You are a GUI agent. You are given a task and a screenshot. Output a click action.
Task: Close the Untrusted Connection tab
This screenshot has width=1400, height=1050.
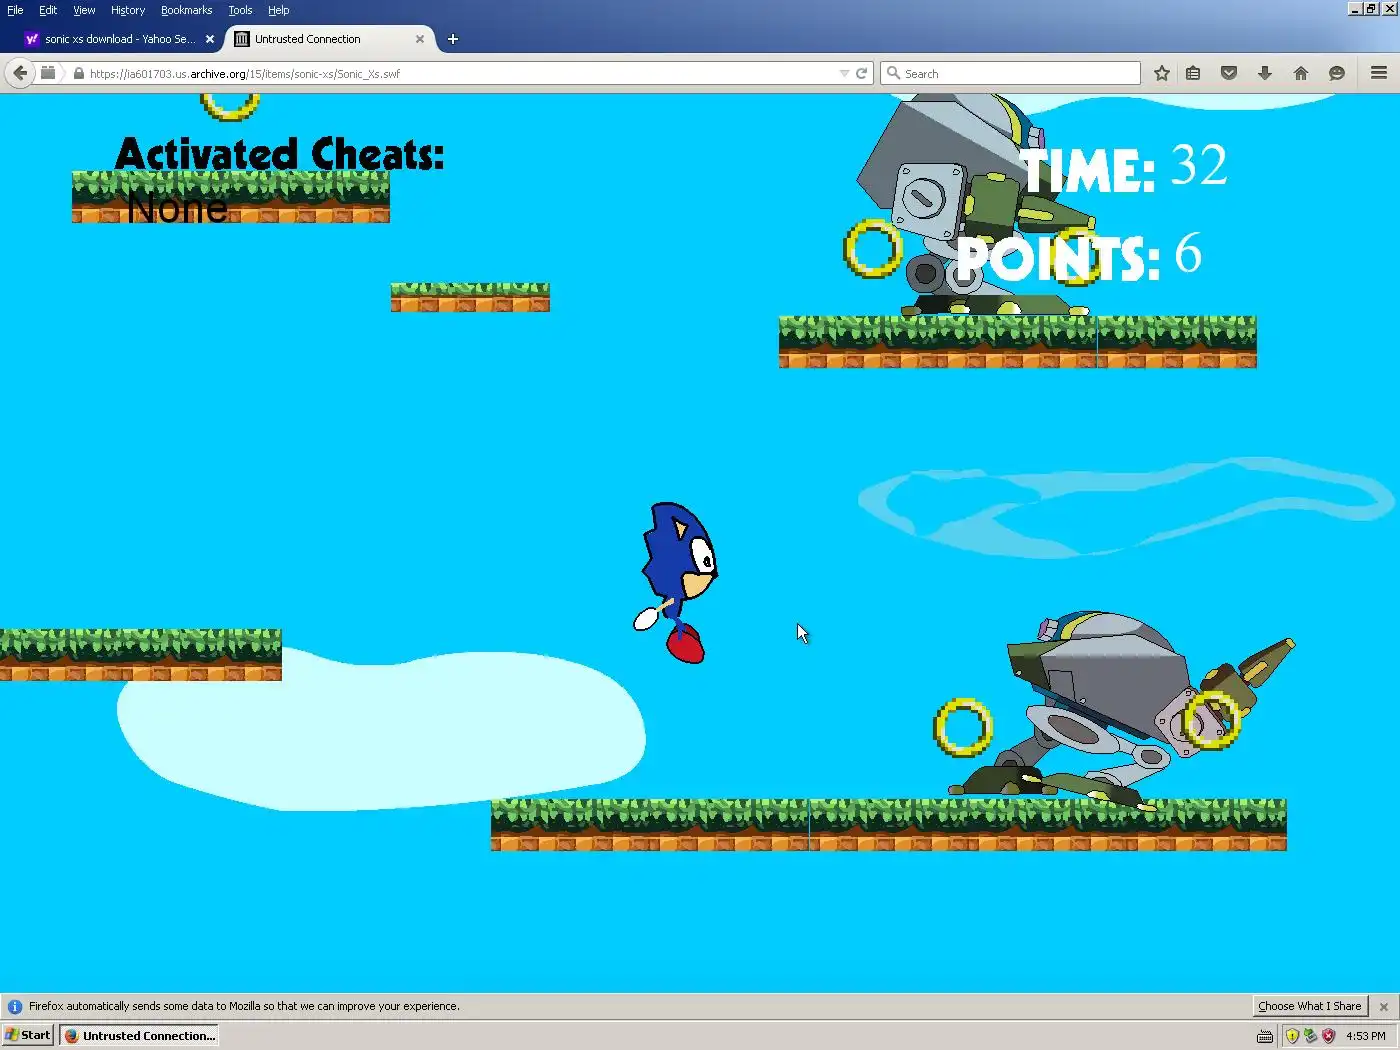420,39
